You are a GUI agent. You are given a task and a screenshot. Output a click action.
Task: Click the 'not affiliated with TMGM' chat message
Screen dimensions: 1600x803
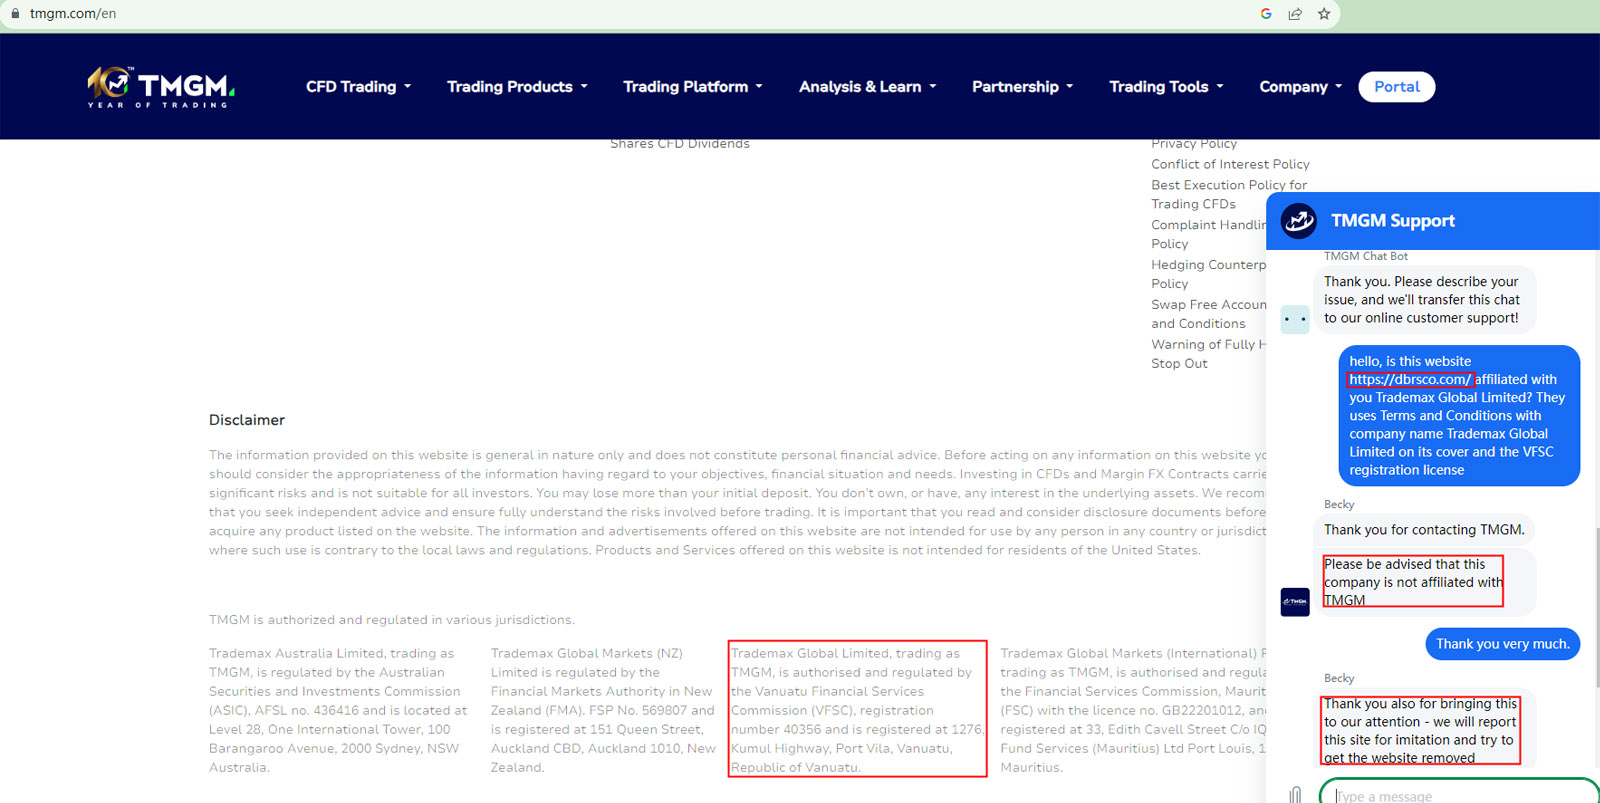click(1424, 582)
